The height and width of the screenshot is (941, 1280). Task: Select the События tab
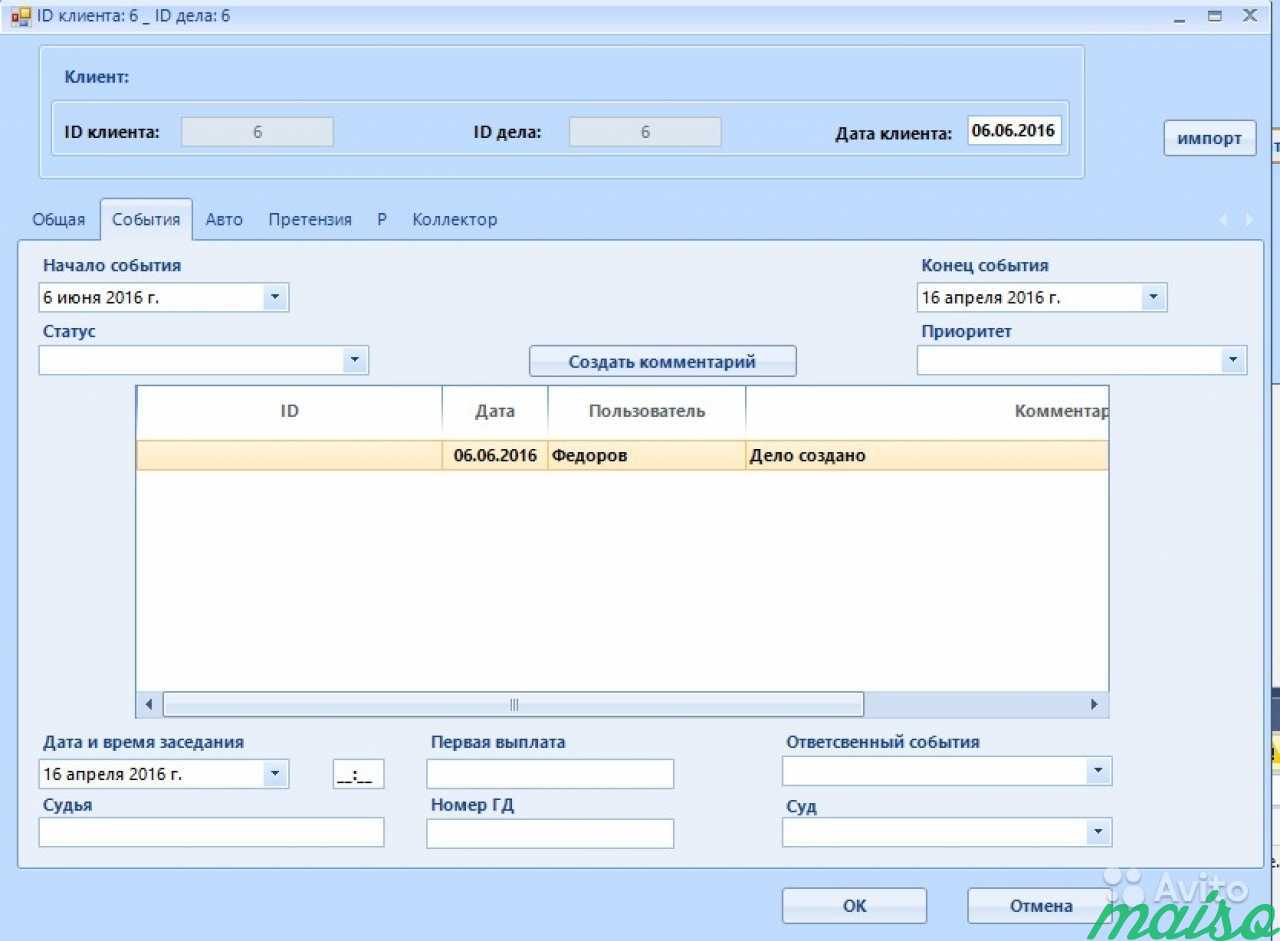coord(146,219)
